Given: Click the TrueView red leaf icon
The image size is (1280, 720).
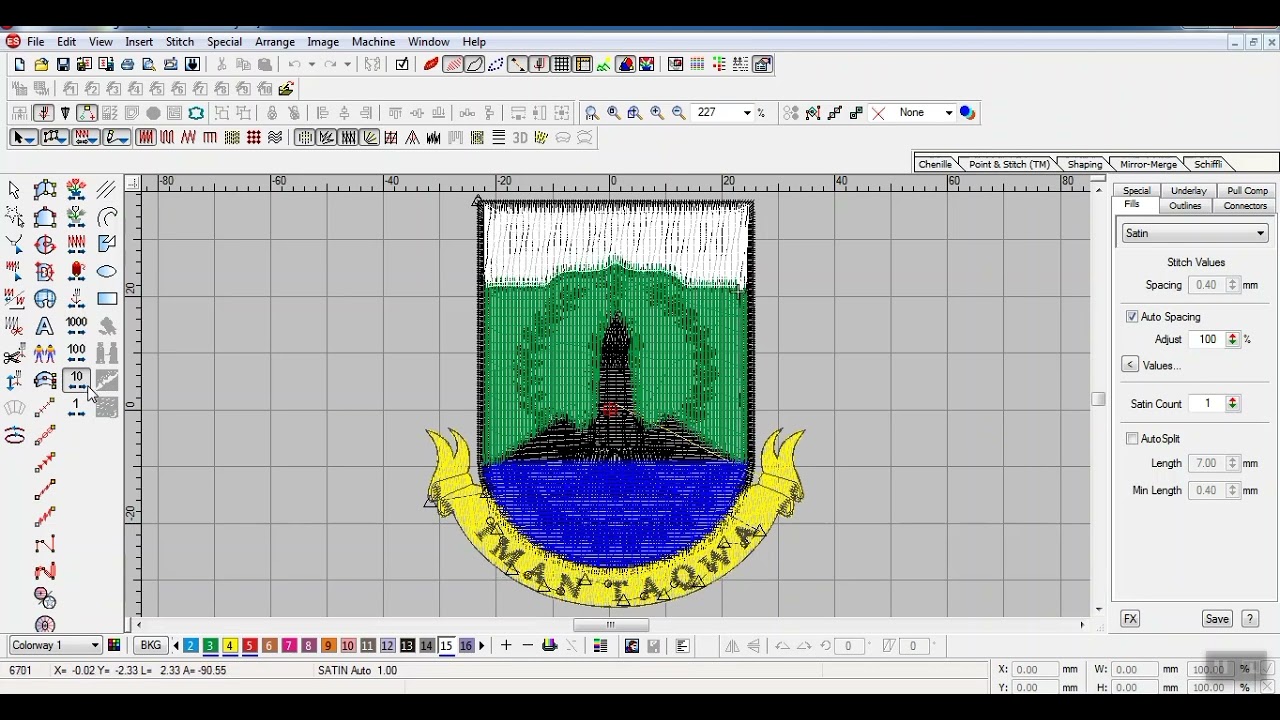Looking at the screenshot, I should point(431,65).
